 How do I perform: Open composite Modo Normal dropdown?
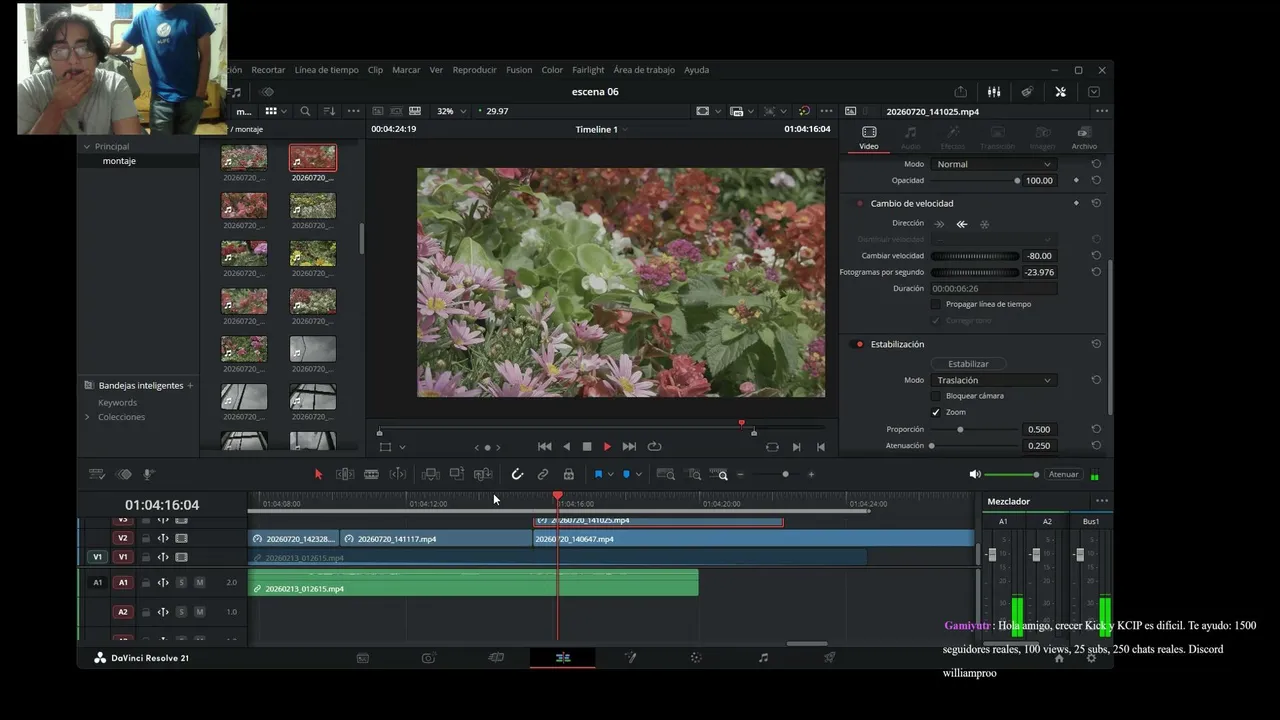[993, 164]
